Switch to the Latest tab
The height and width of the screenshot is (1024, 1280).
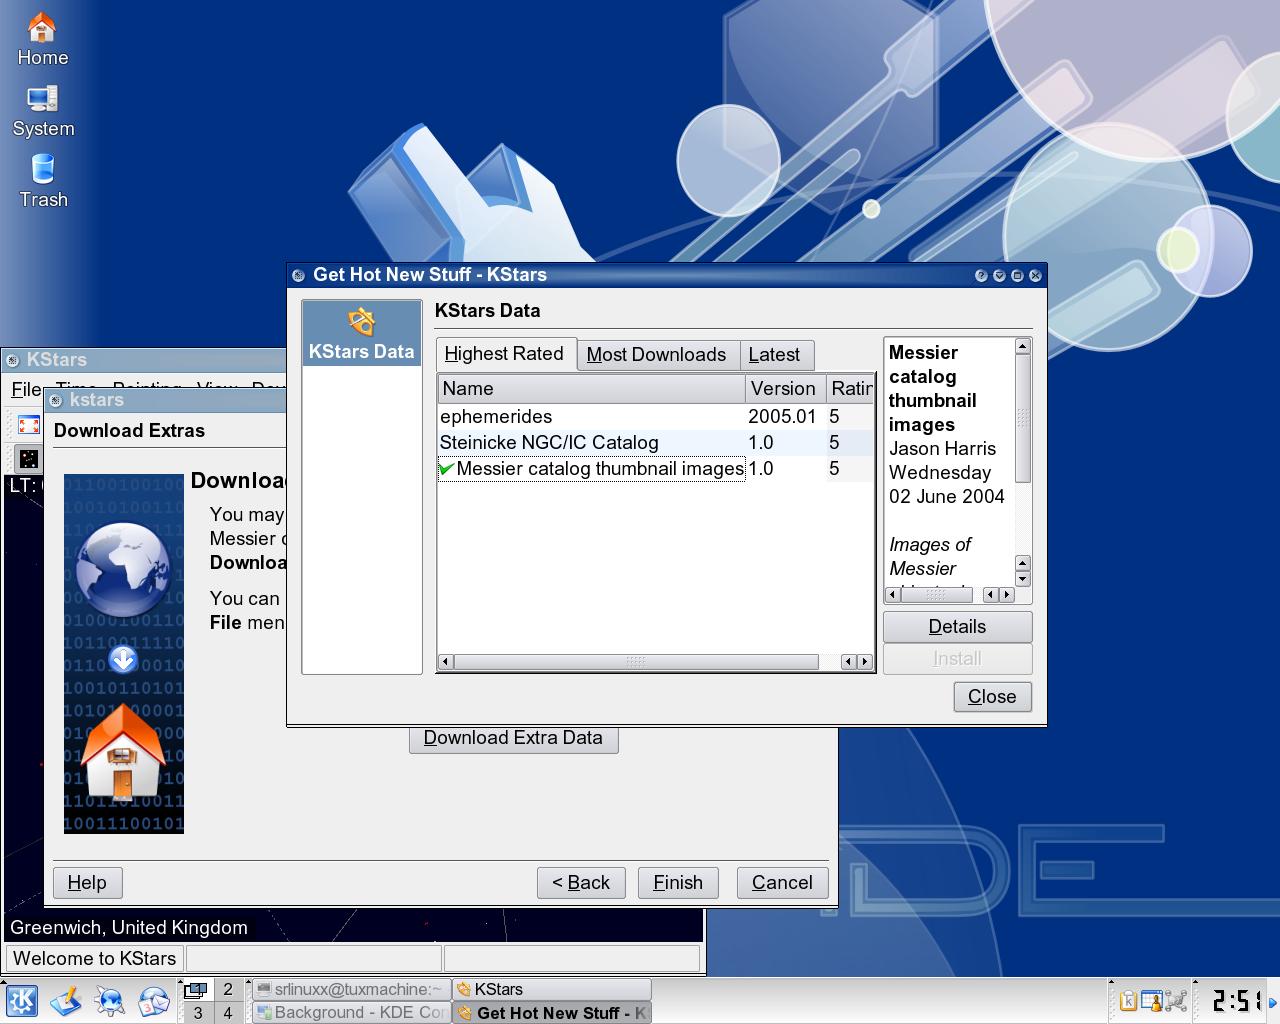[x=776, y=355]
